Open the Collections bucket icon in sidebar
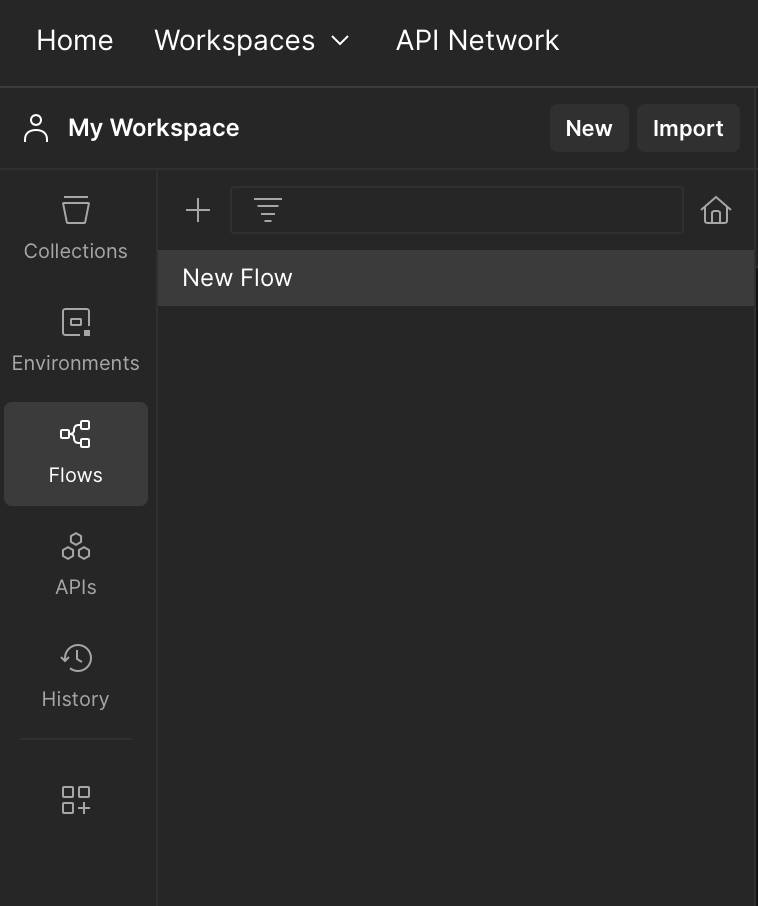The height and width of the screenshot is (906, 758). pos(76,210)
